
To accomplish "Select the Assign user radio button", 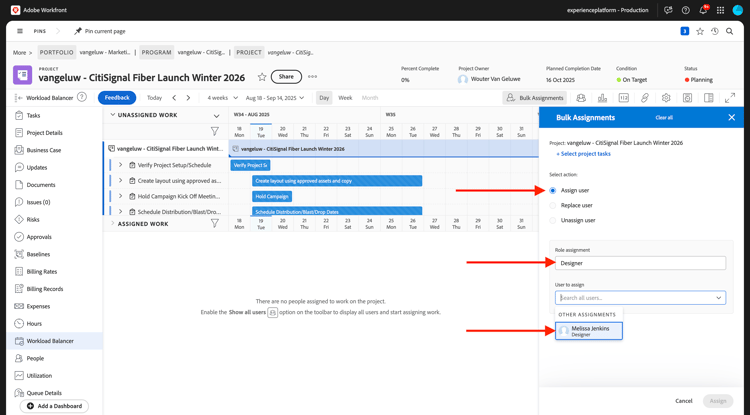I will click(553, 190).
